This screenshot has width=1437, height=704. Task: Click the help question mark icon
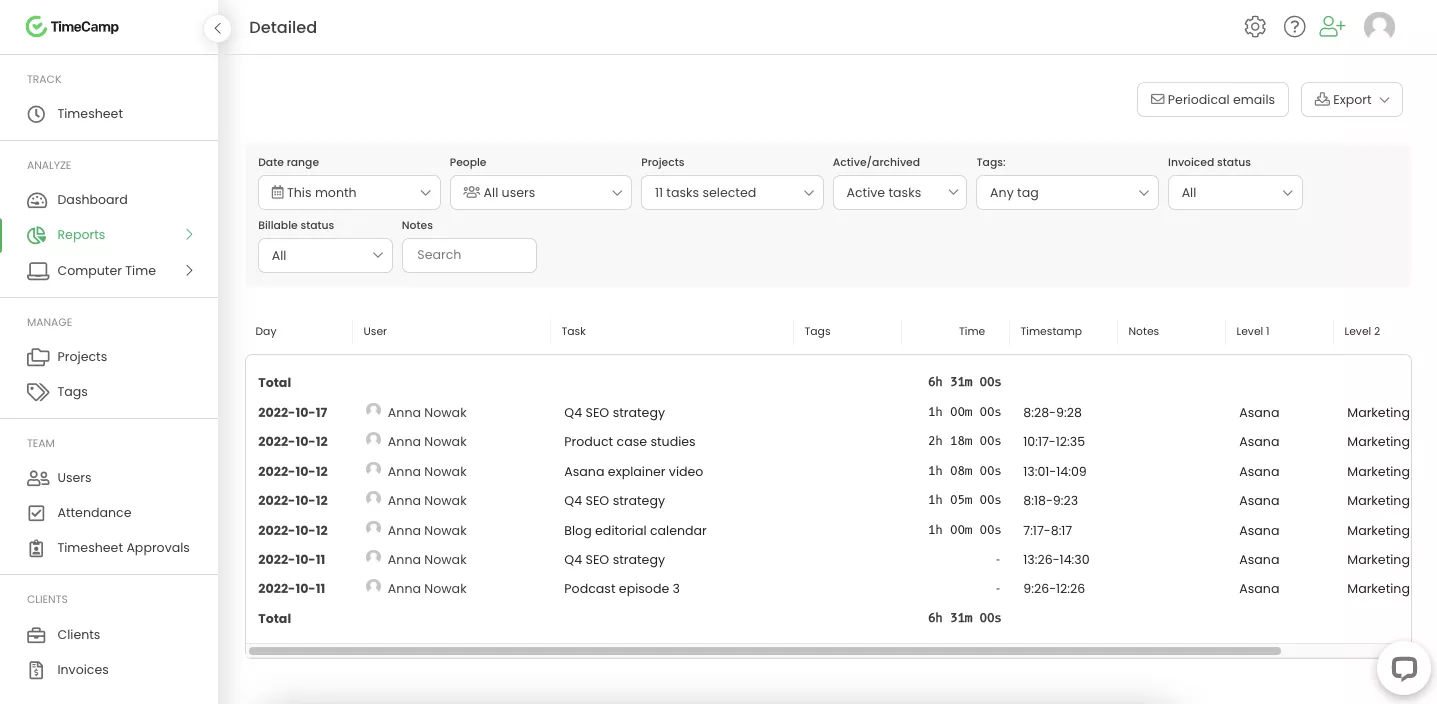(x=1295, y=27)
